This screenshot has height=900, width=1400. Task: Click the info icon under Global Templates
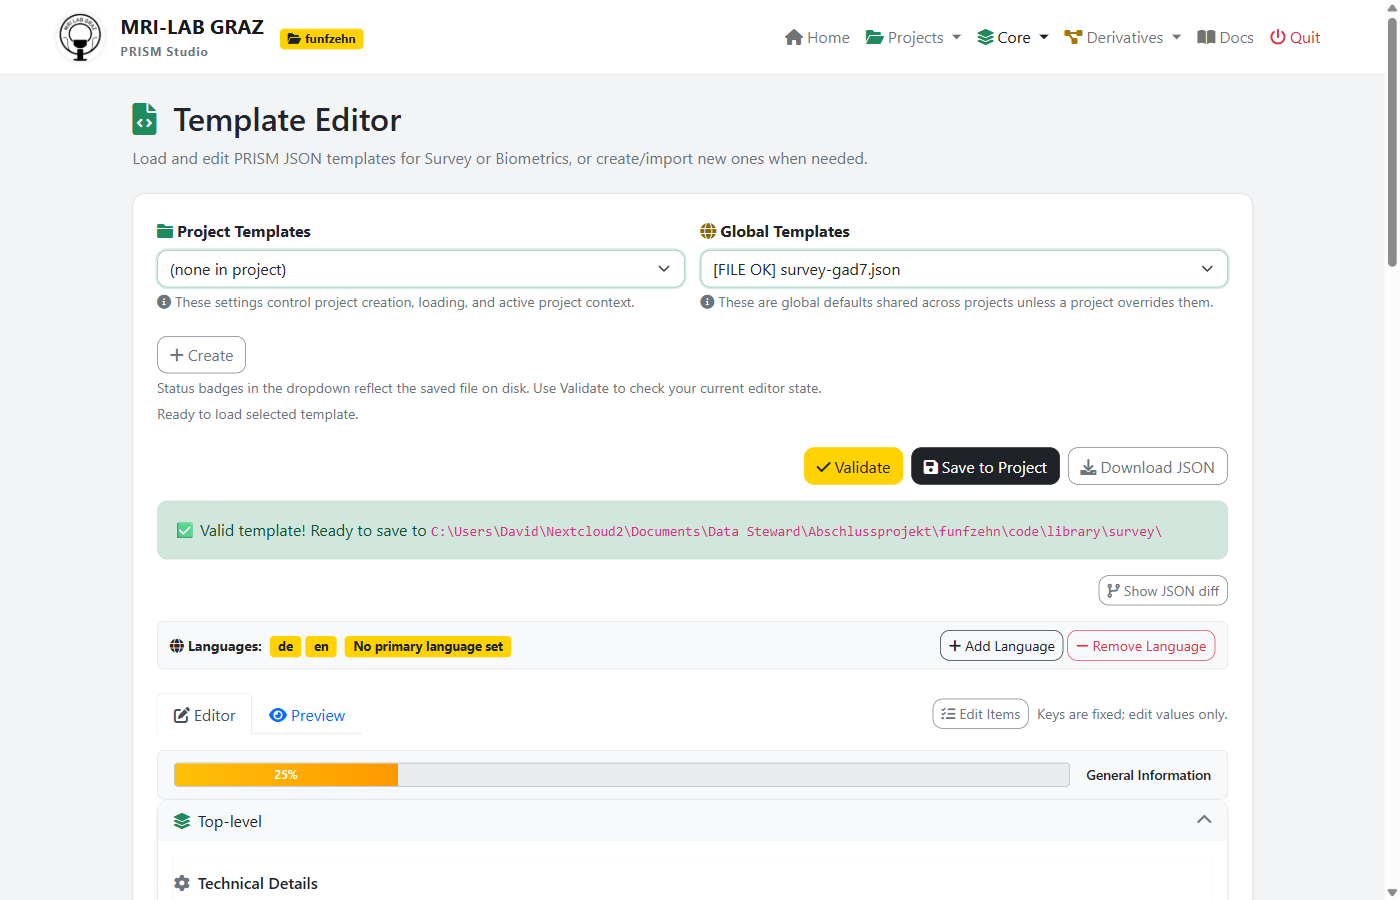[x=707, y=302]
